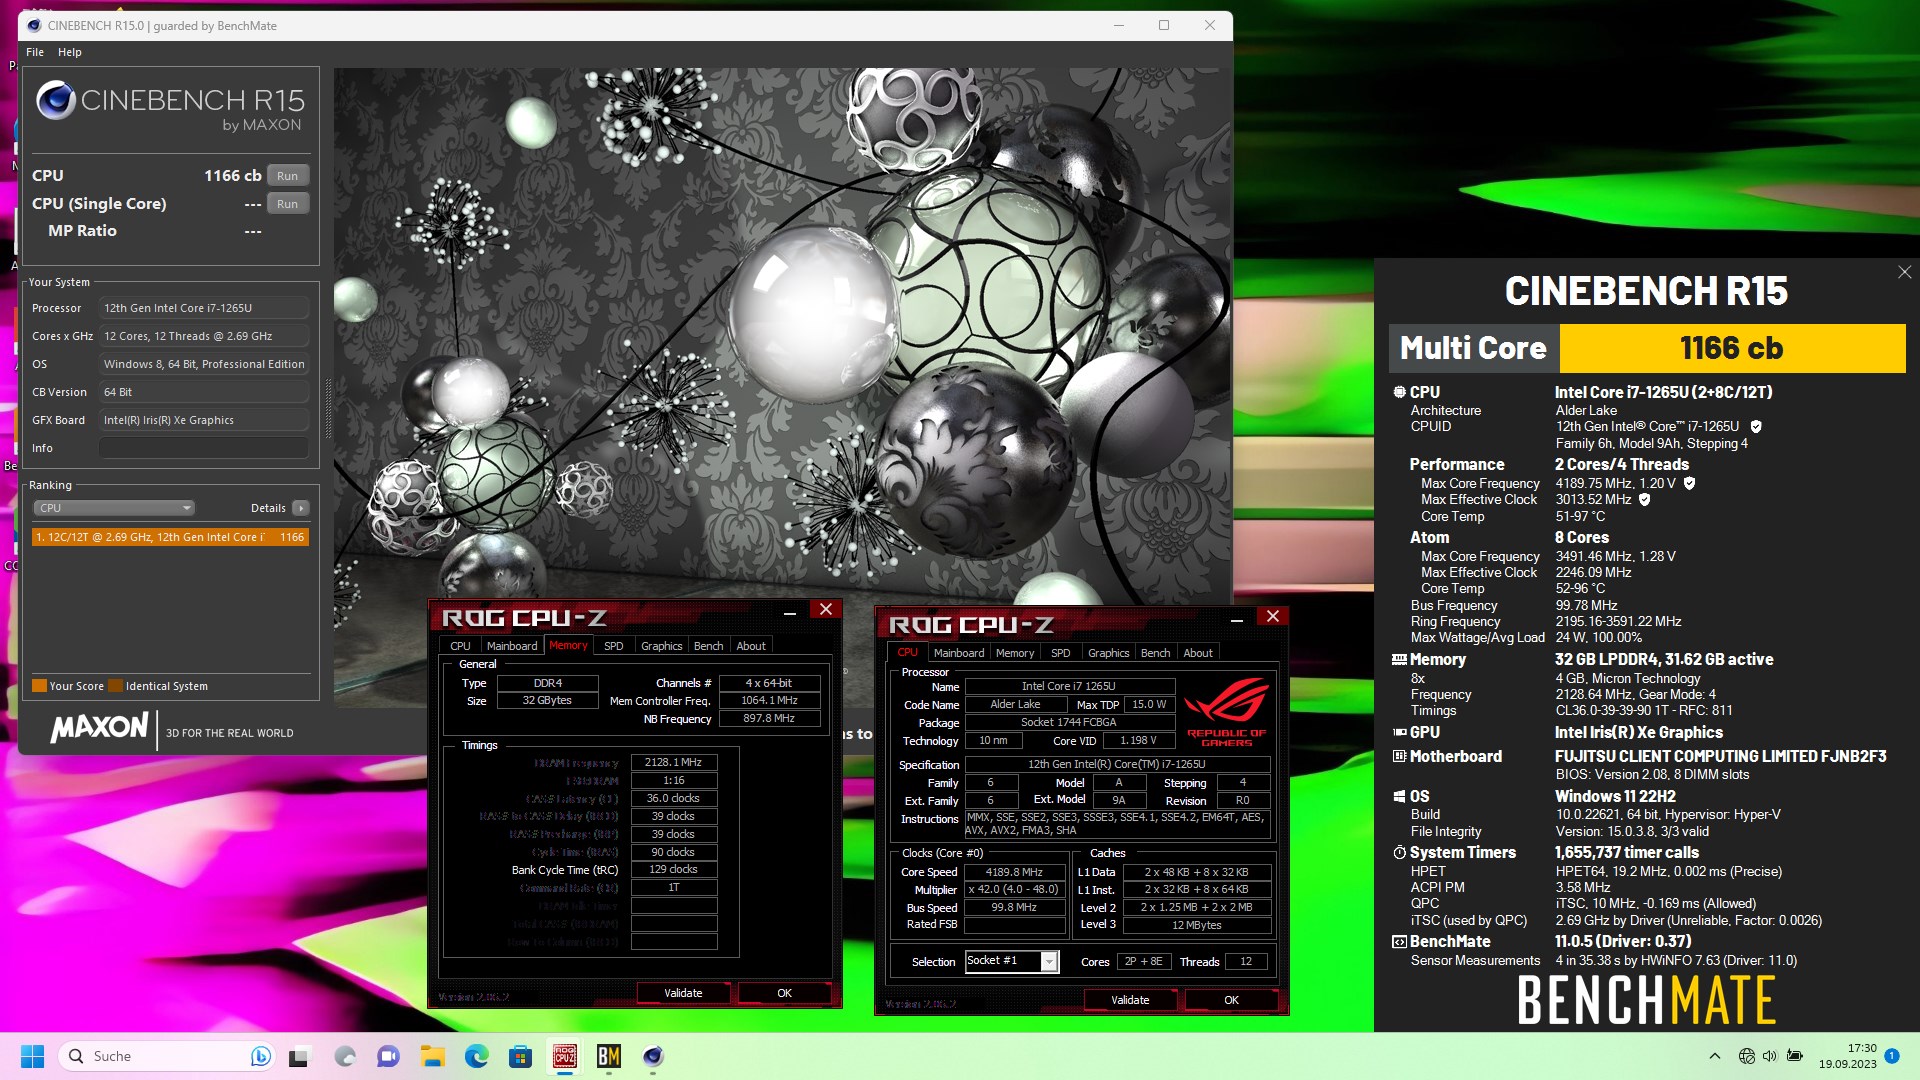The image size is (1920, 1080).
Task: Open the File menu in Cinebench
Action: click(35, 52)
